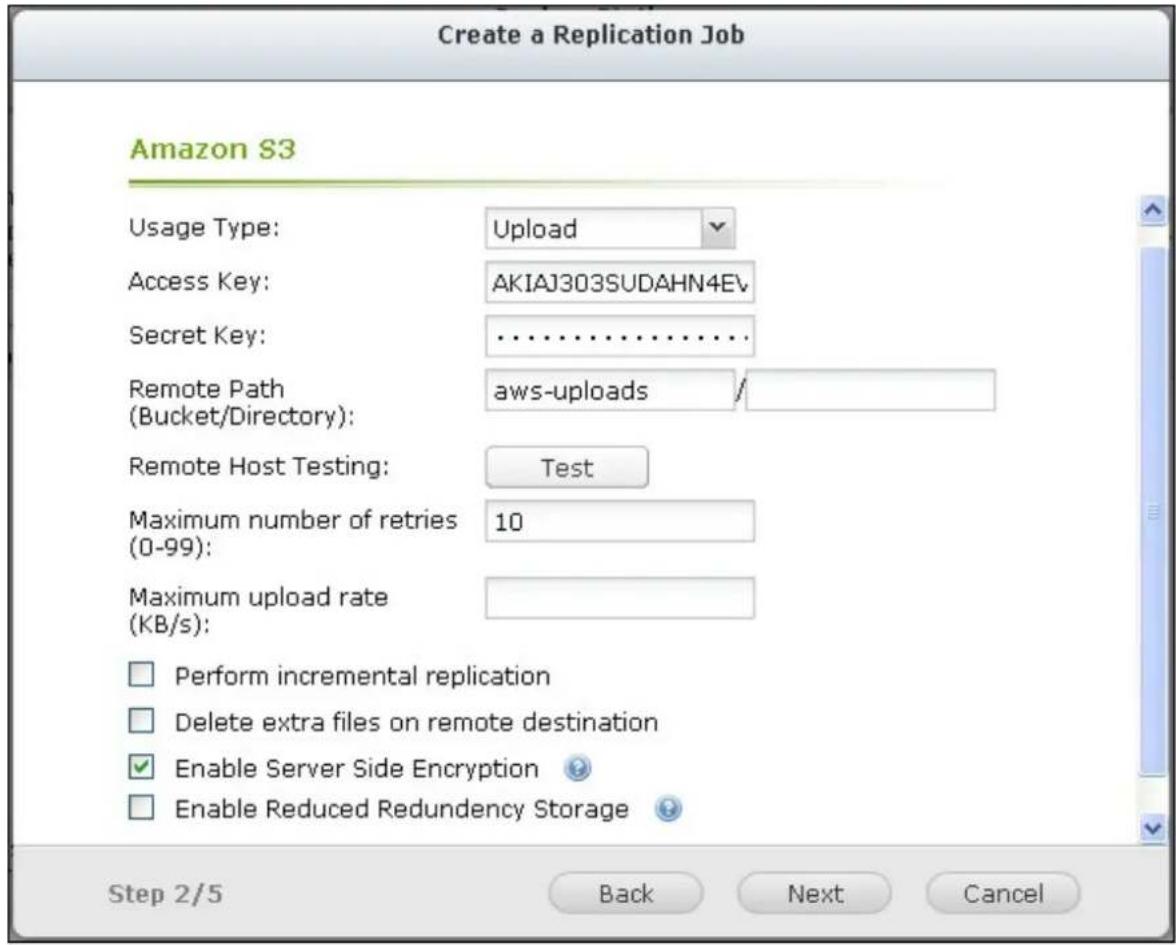This screenshot has width=1176, height=945.
Task: Click the vertical scrollbar thumb
Action: (x=1152, y=510)
